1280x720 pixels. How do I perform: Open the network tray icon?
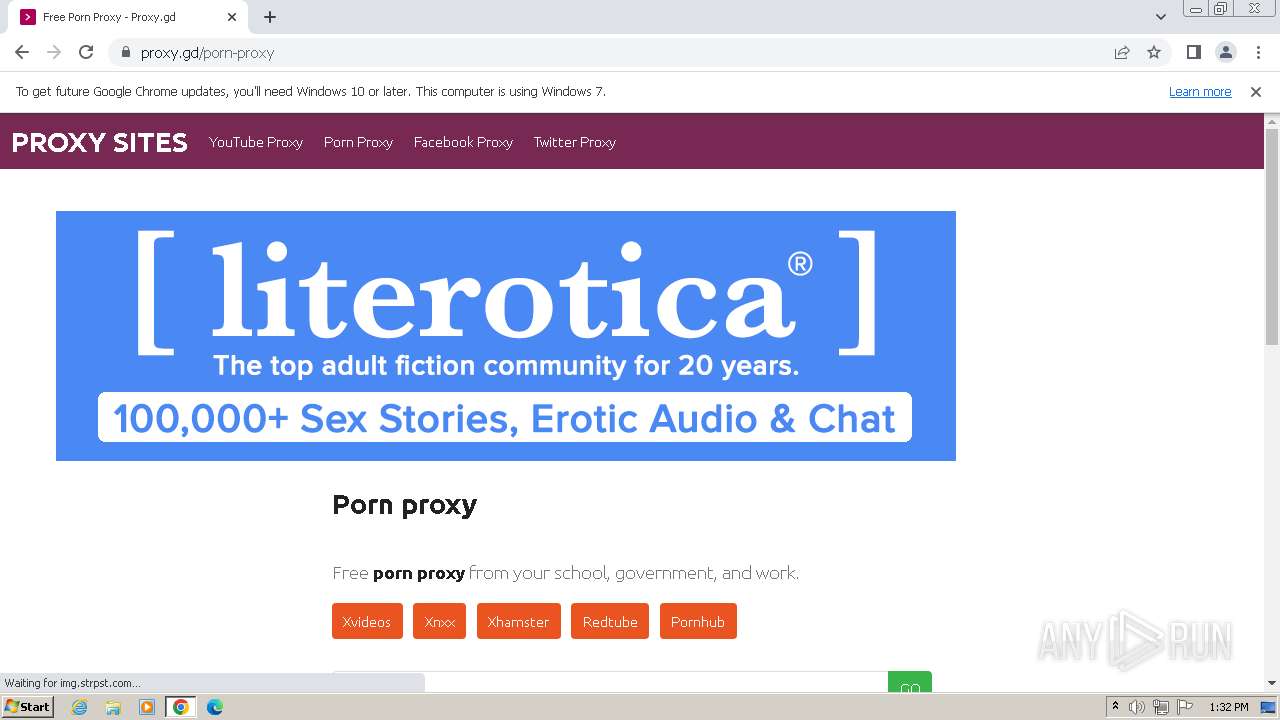[1161, 707]
